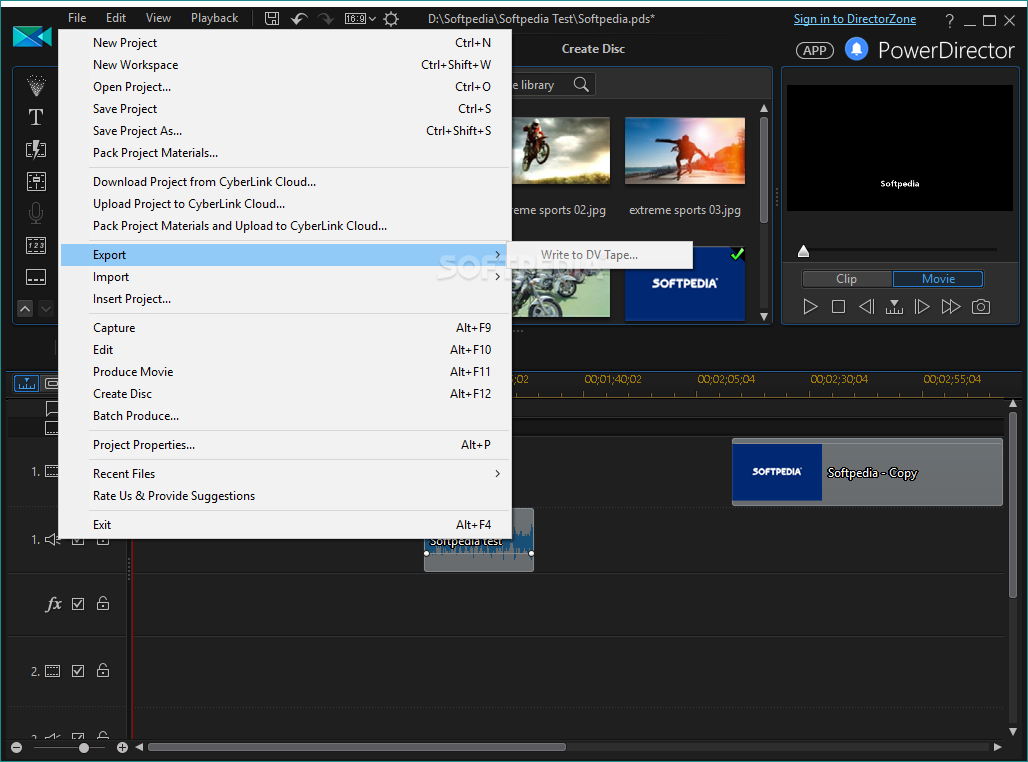This screenshot has height=762, width=1028.
Task: Open the Subtitle Room icon
Action: pos(36,277)
